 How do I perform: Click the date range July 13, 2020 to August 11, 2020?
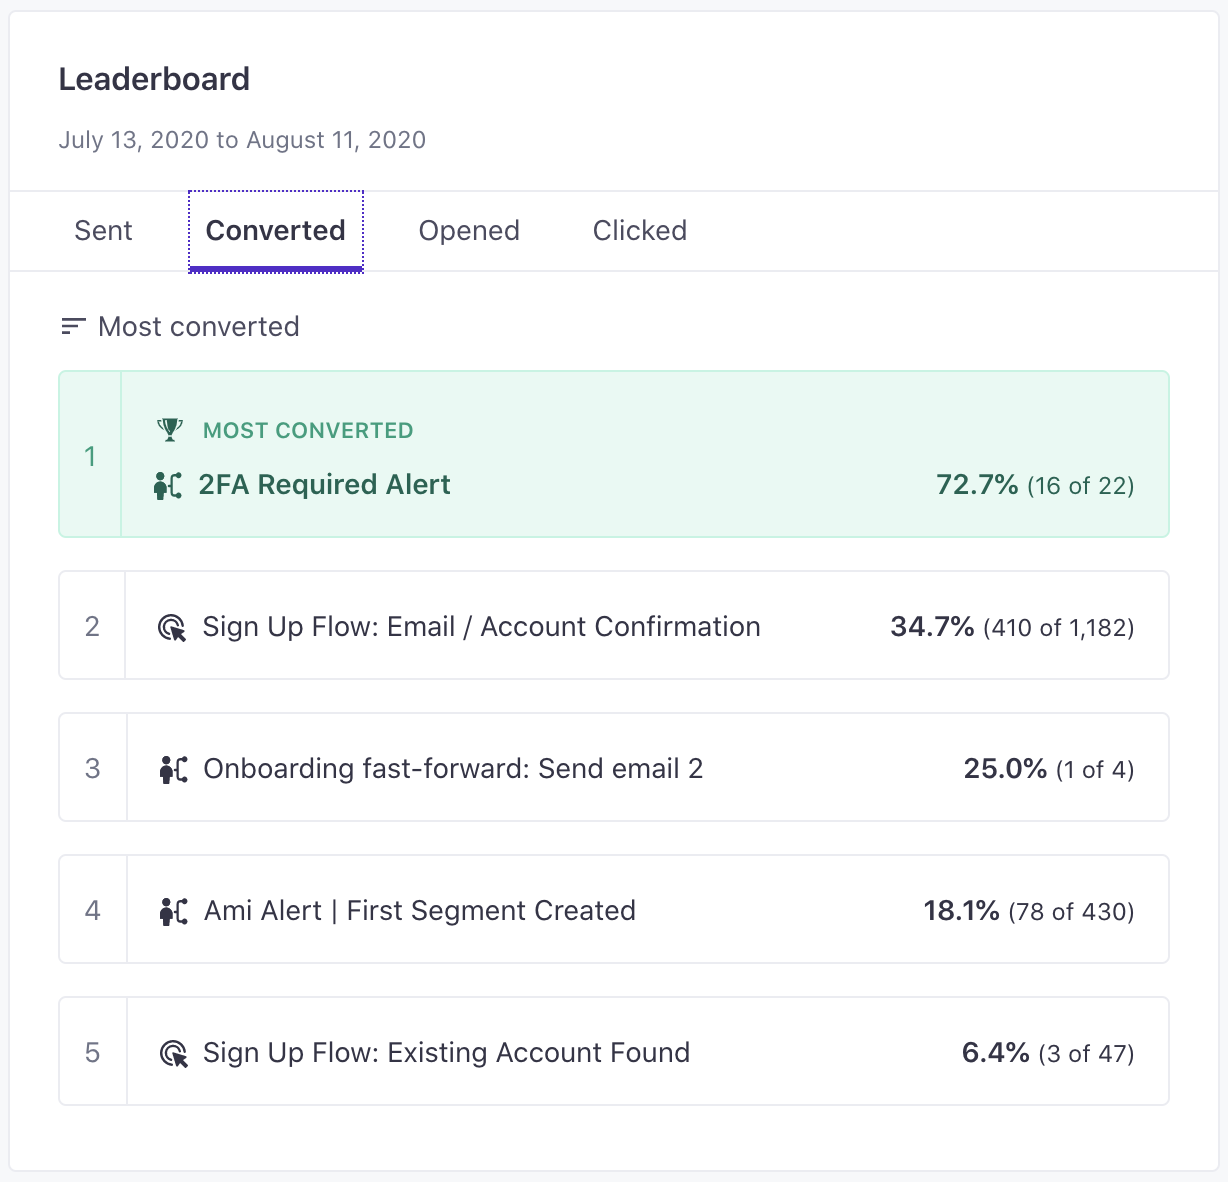(x=242, y=140)
